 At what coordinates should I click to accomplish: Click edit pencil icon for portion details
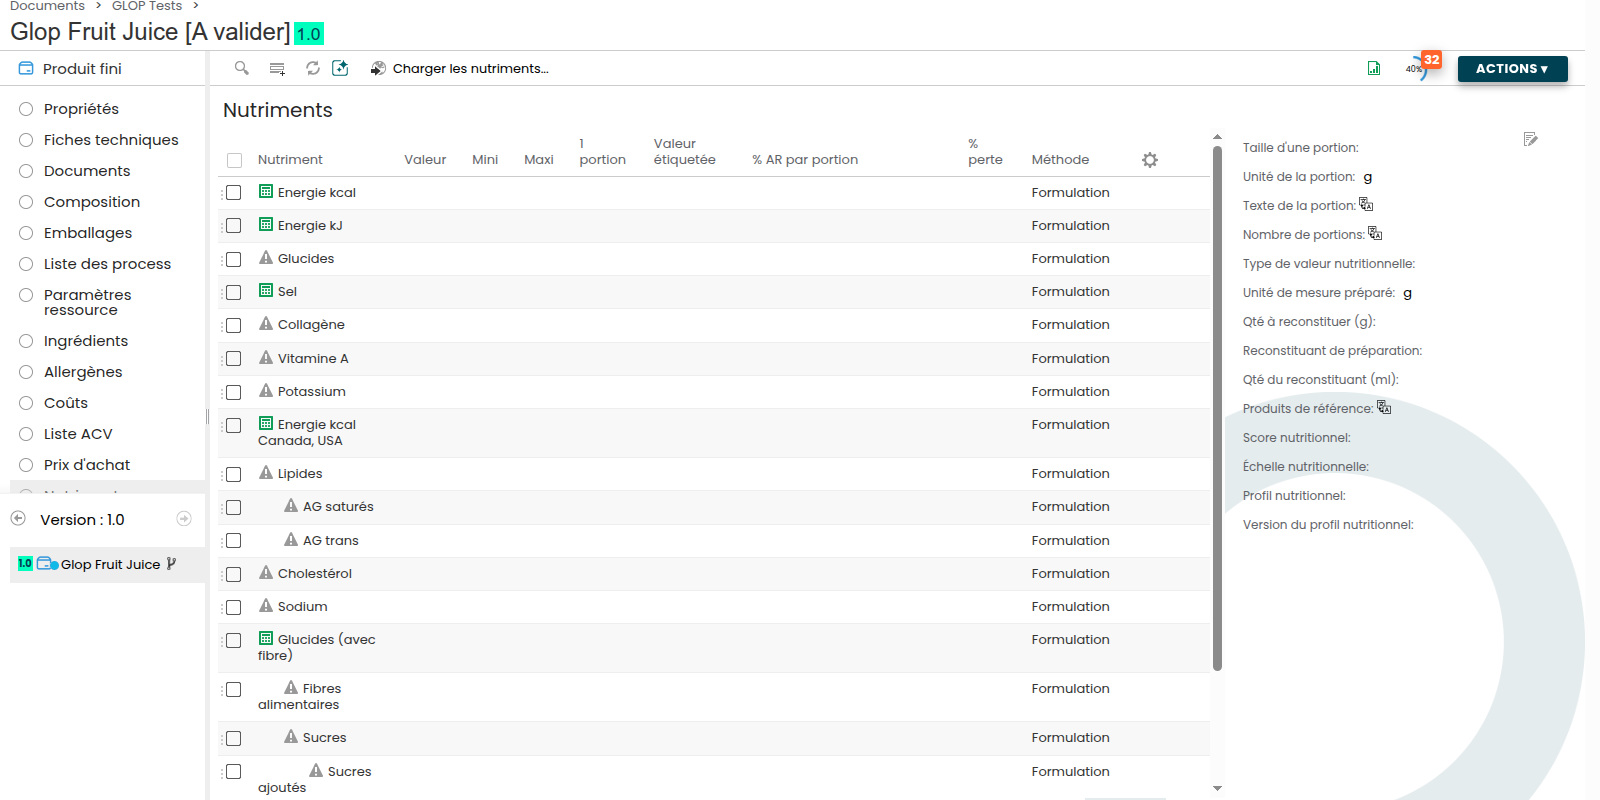click(x=1530, y=139)
